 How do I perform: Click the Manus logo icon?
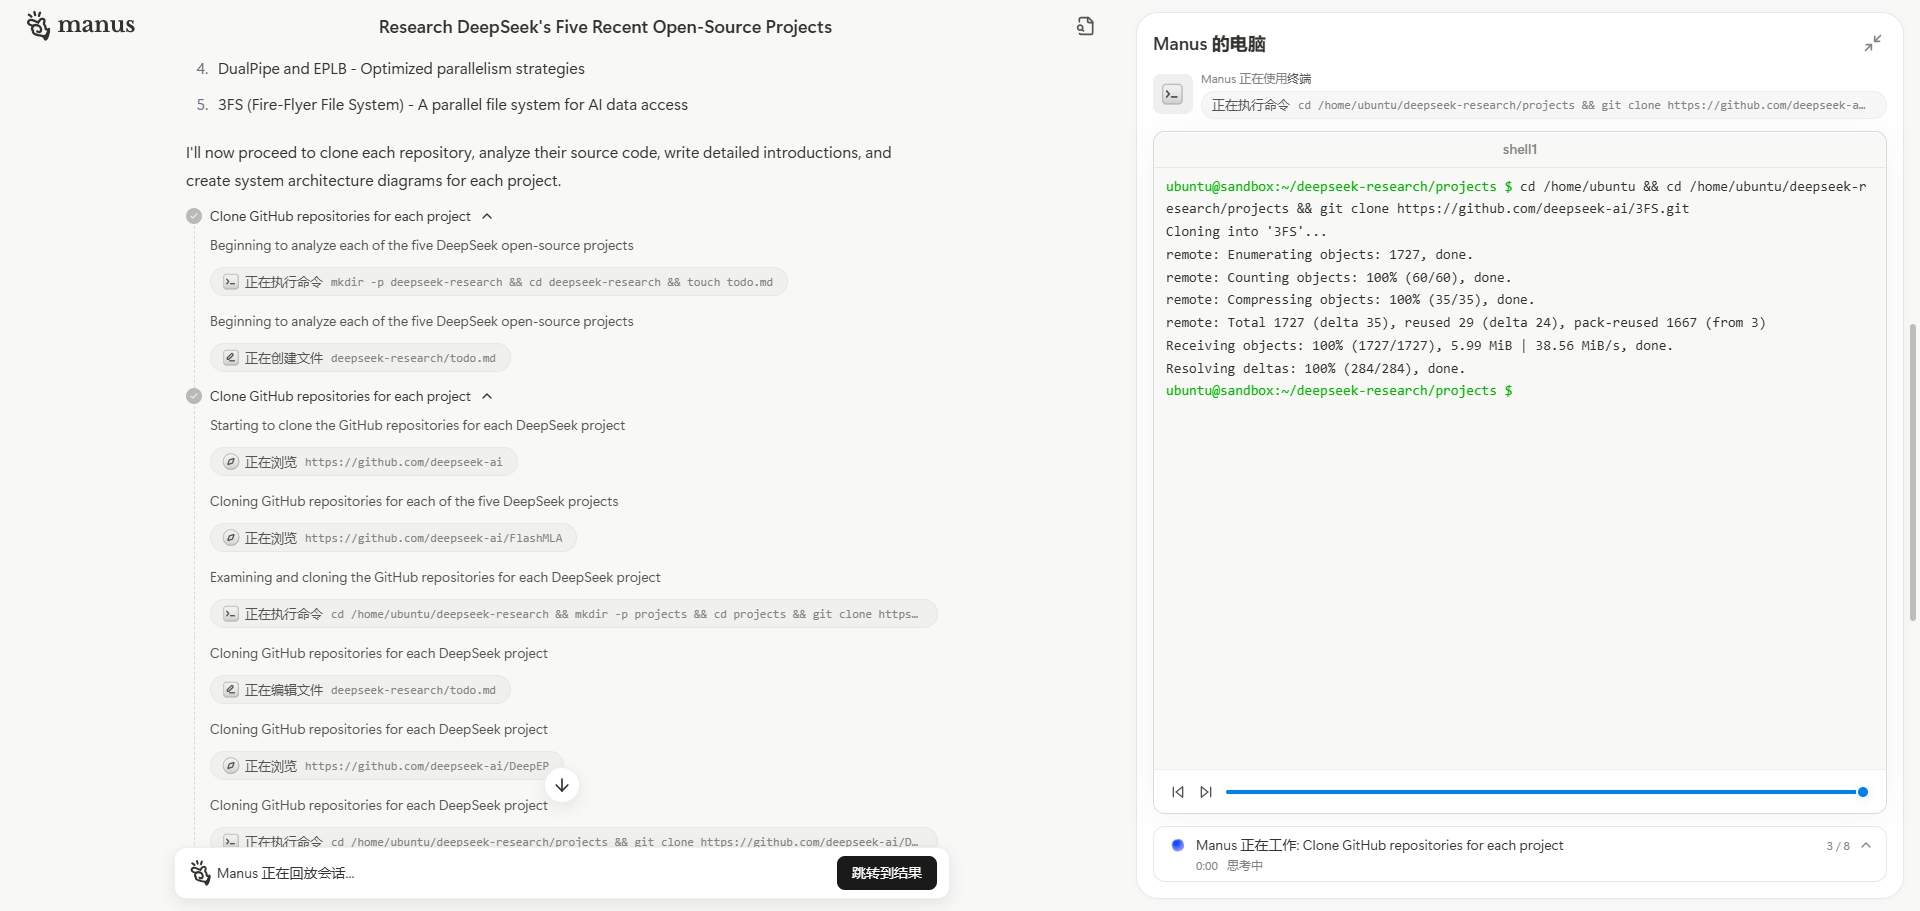click(38, 26)
